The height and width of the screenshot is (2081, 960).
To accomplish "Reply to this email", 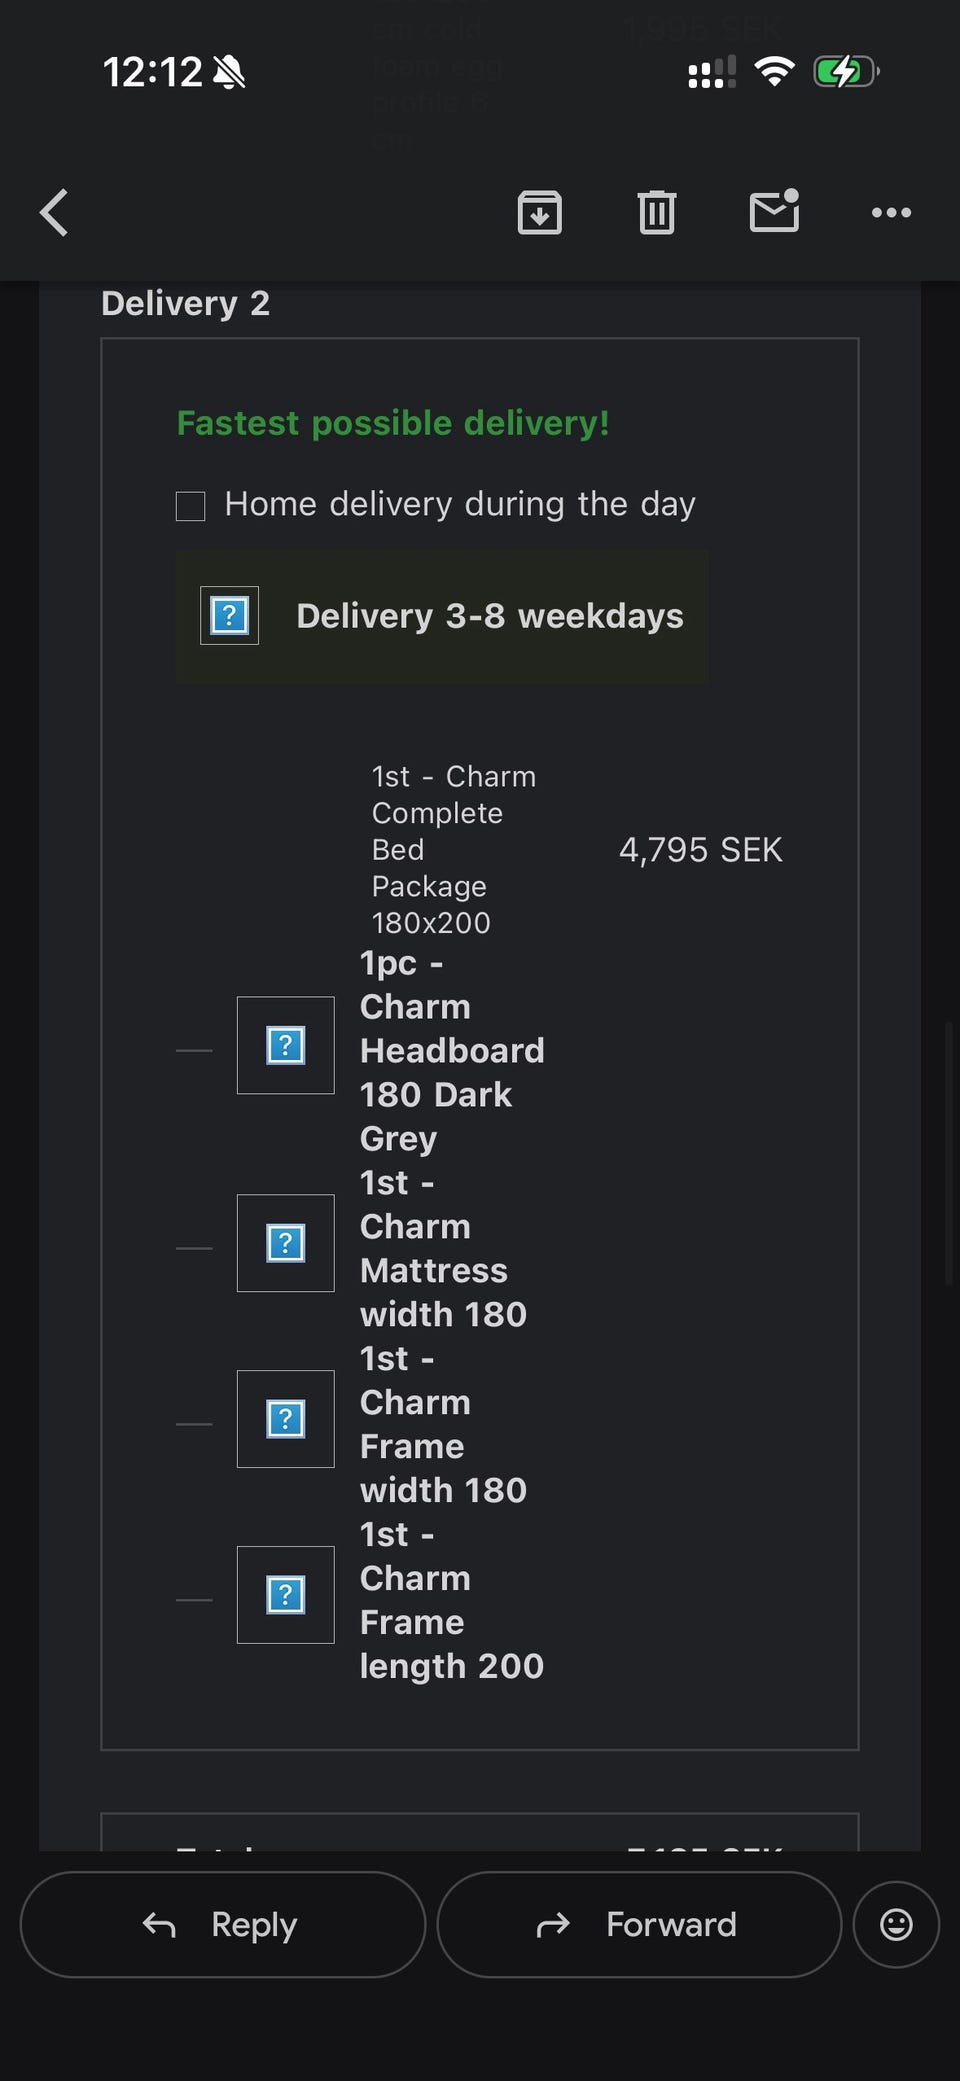I will (223, 1924).
